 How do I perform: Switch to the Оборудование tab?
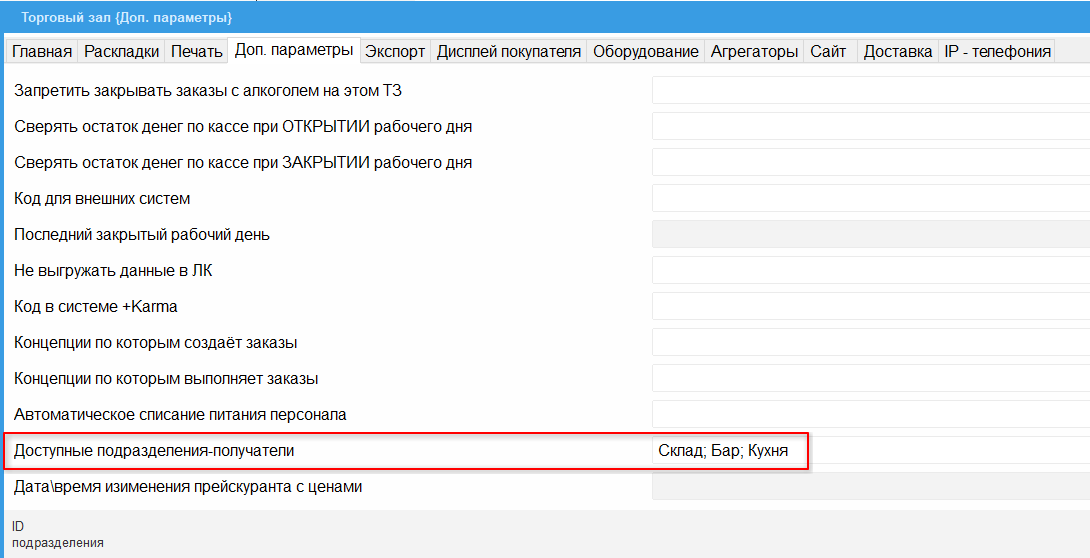646,51
